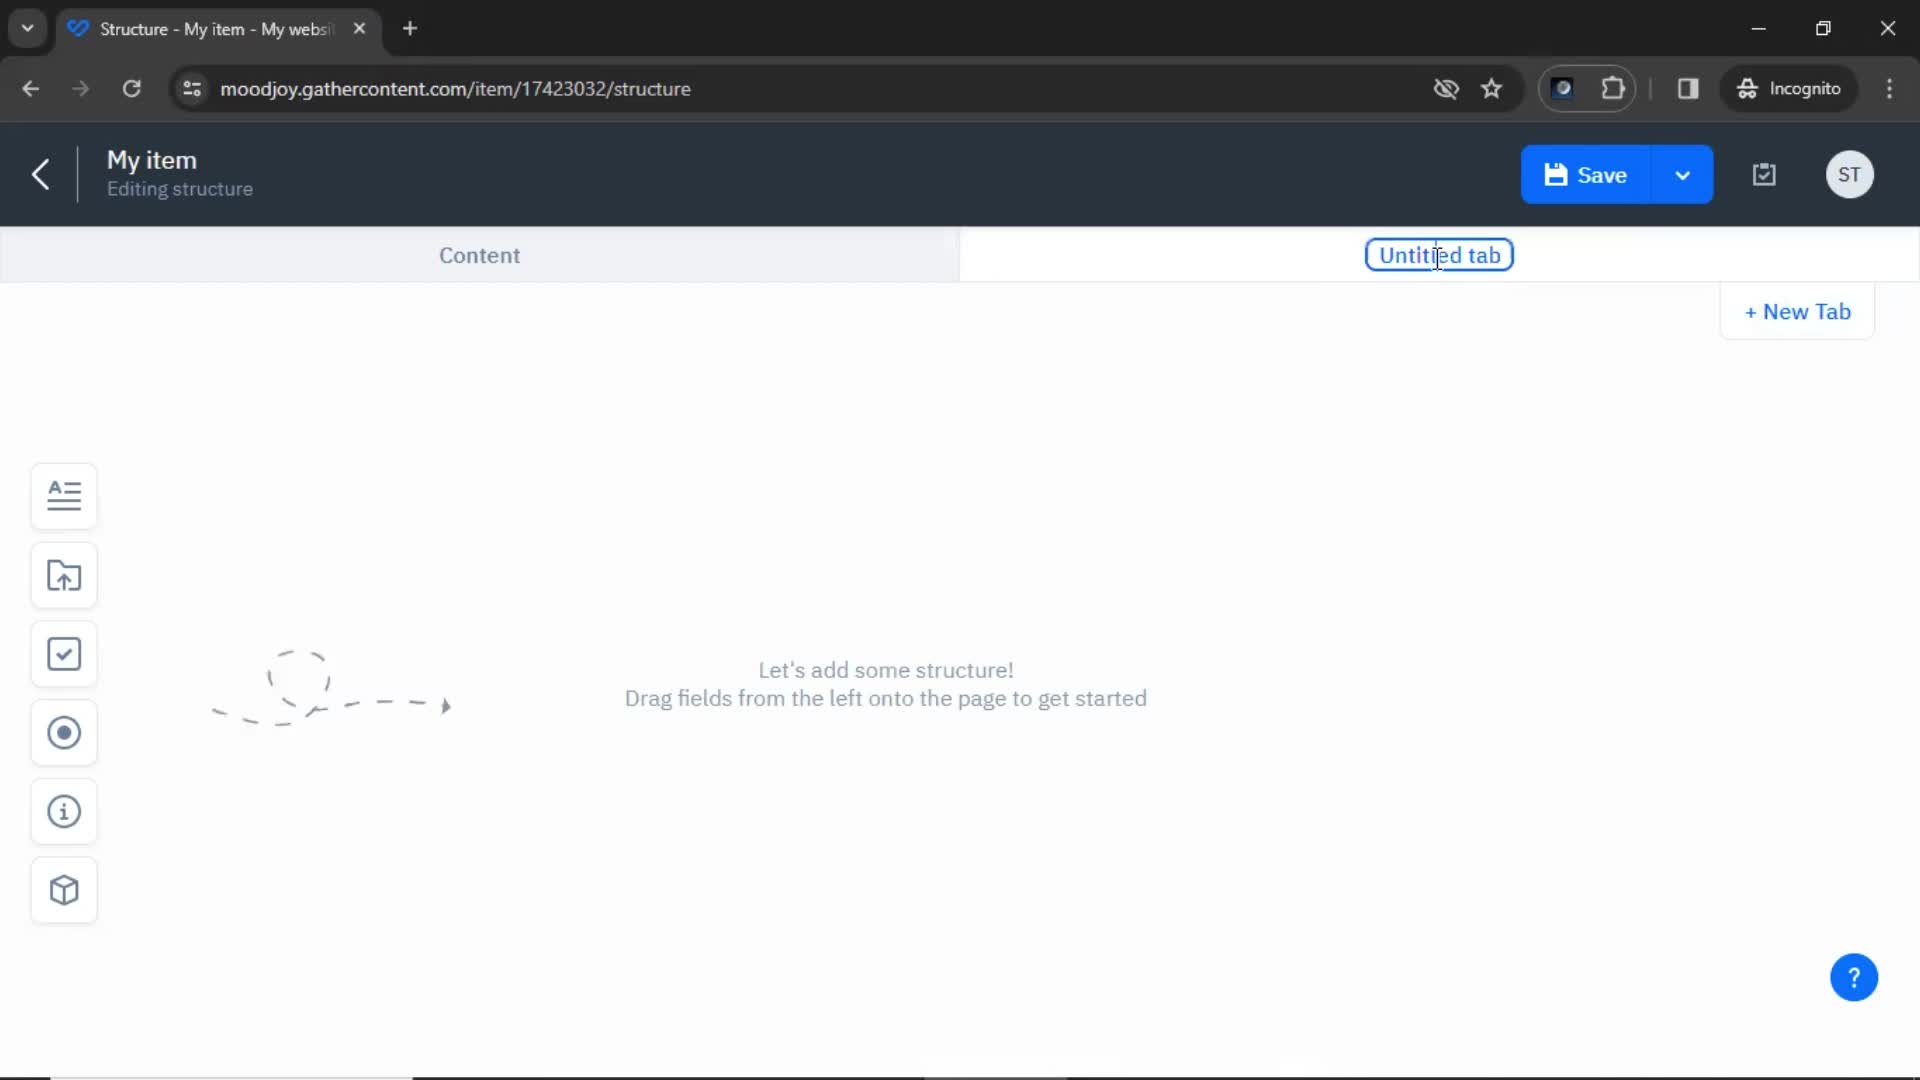The height and width of the screenshot is (1080, 1920).
Task: Click the Untitled tab name field
Action: (1439, 255)
